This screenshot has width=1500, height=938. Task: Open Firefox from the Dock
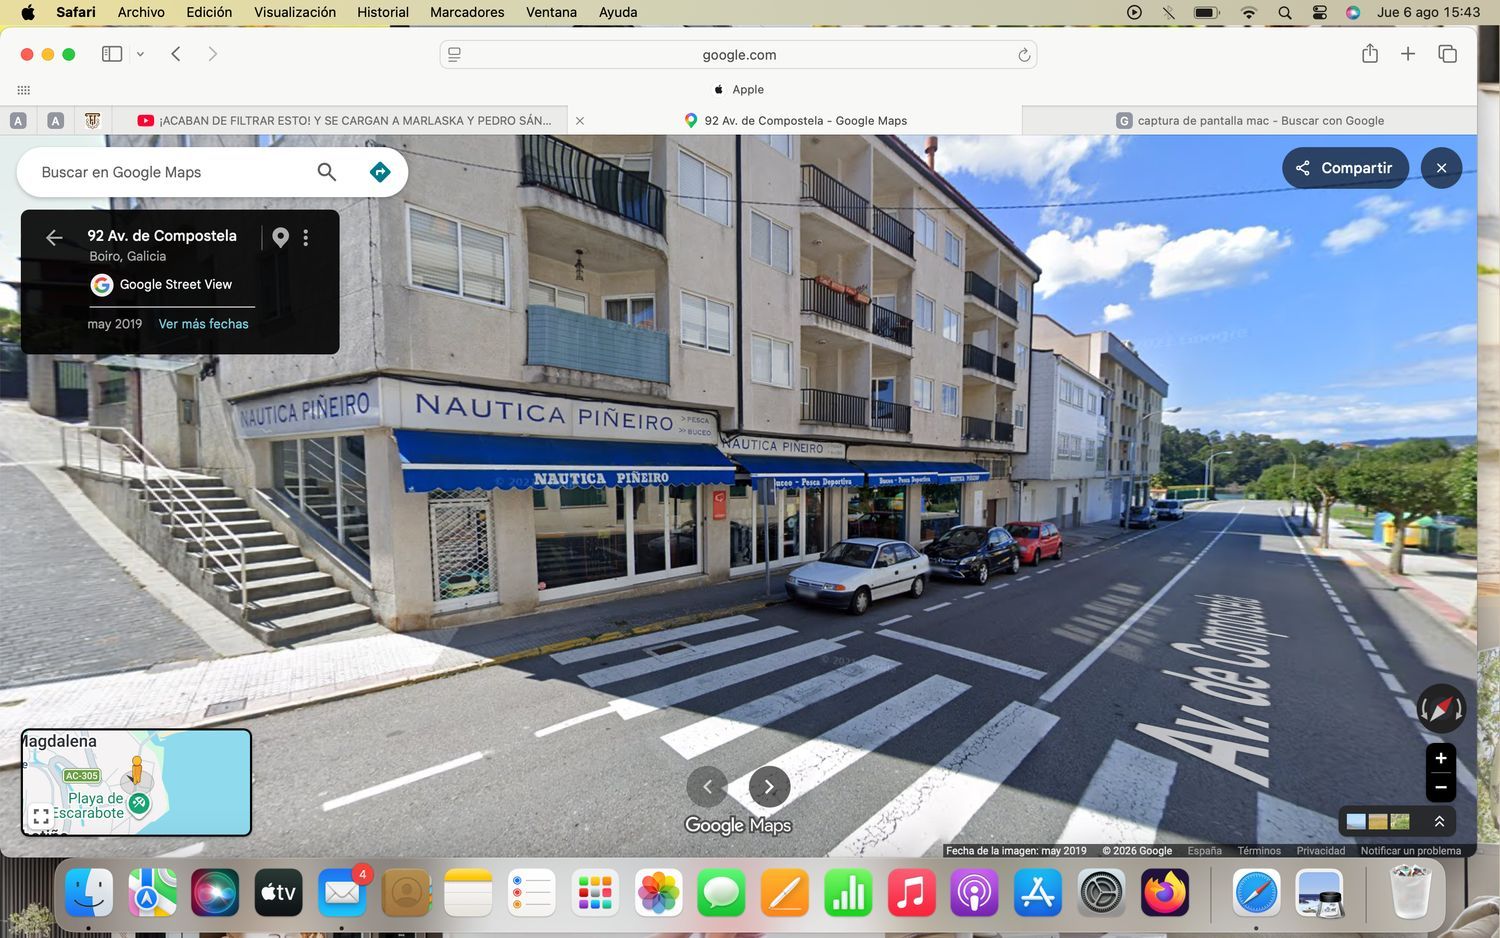coord(1165,892)
